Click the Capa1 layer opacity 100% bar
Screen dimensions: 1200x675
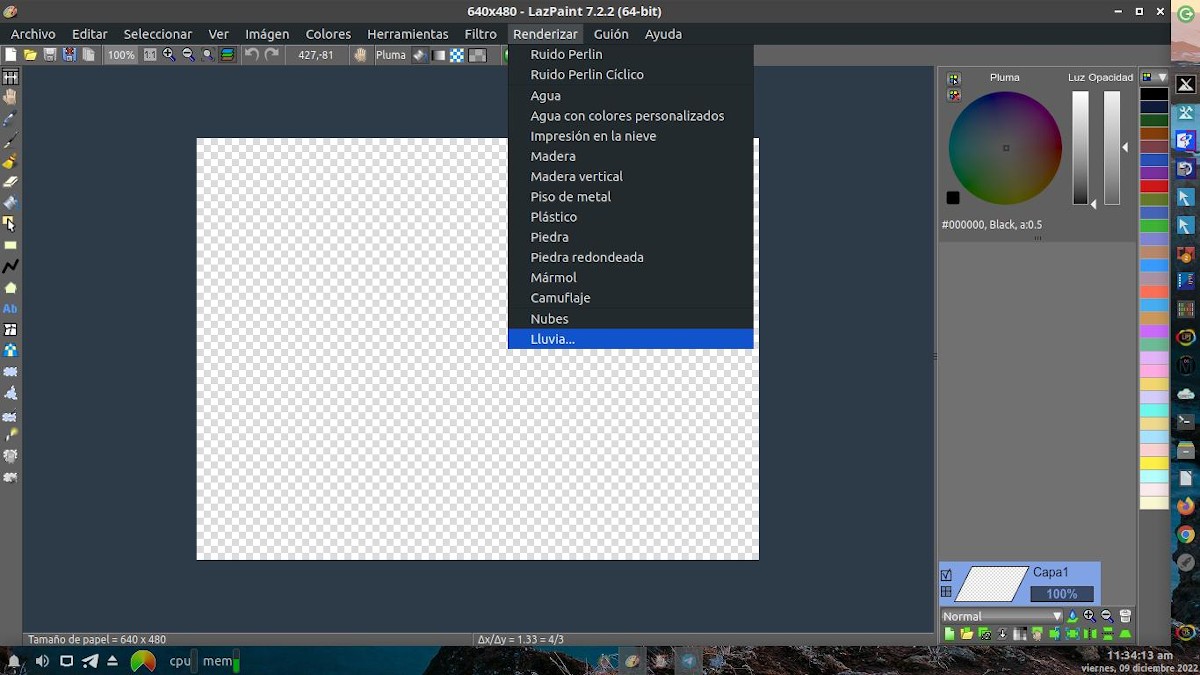click(1061, 594)
